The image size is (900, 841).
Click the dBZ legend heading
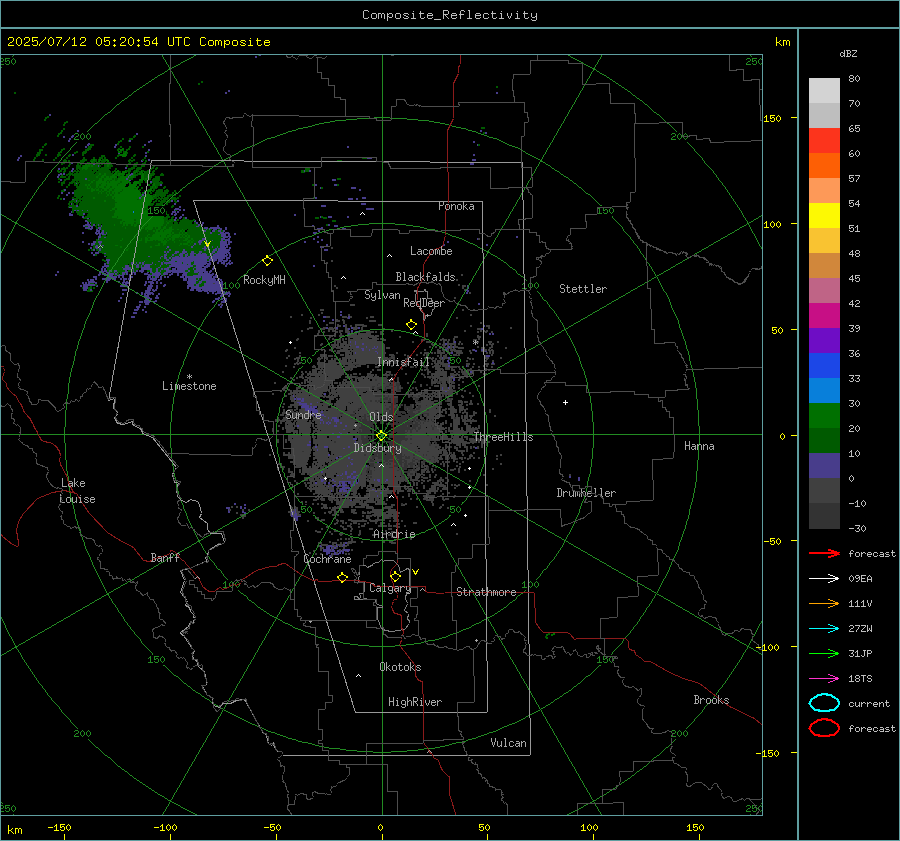(x=848, y=54)
